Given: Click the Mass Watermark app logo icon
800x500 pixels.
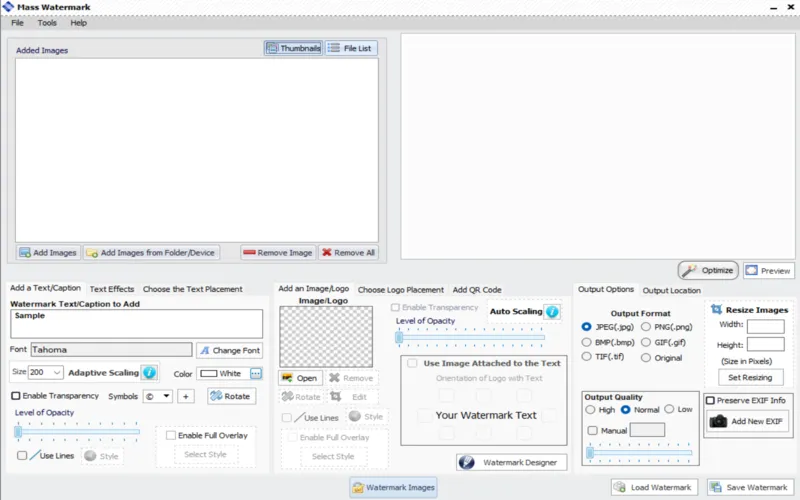Looking at the screenshot, I should point(8,7).
